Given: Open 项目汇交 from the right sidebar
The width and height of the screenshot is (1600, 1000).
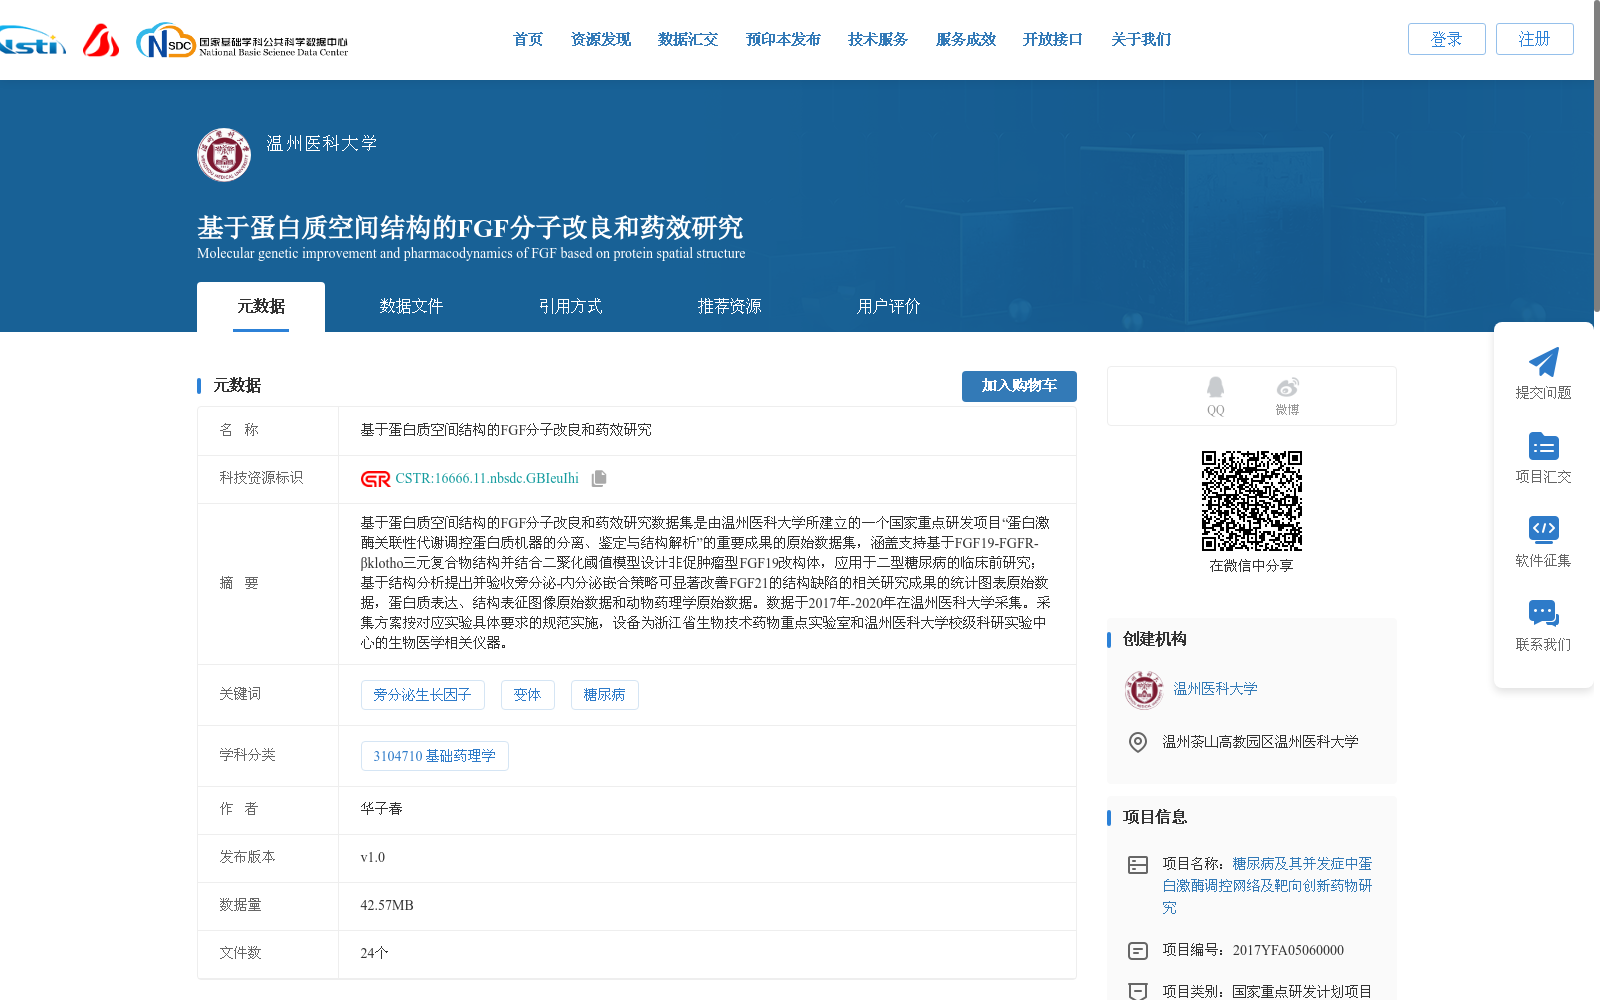Looking at the screenshot, I should point(1543,458).
